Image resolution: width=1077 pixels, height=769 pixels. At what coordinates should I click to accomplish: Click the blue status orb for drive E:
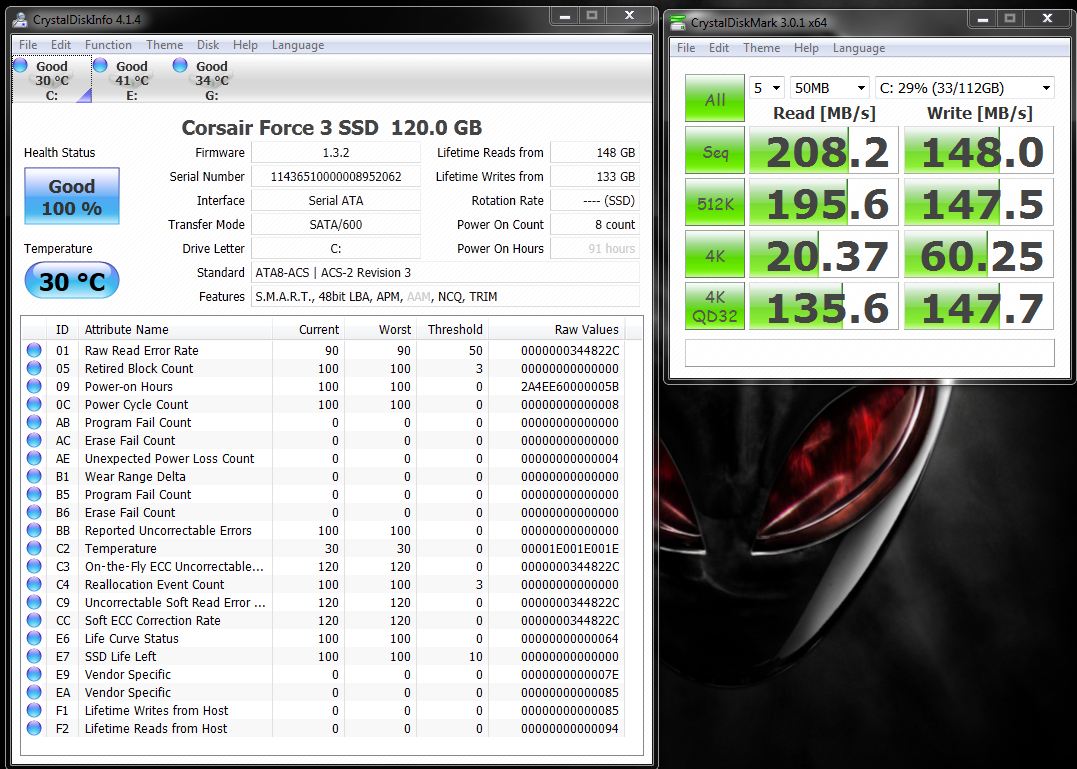pyautogui.click(x=100, y=65)
